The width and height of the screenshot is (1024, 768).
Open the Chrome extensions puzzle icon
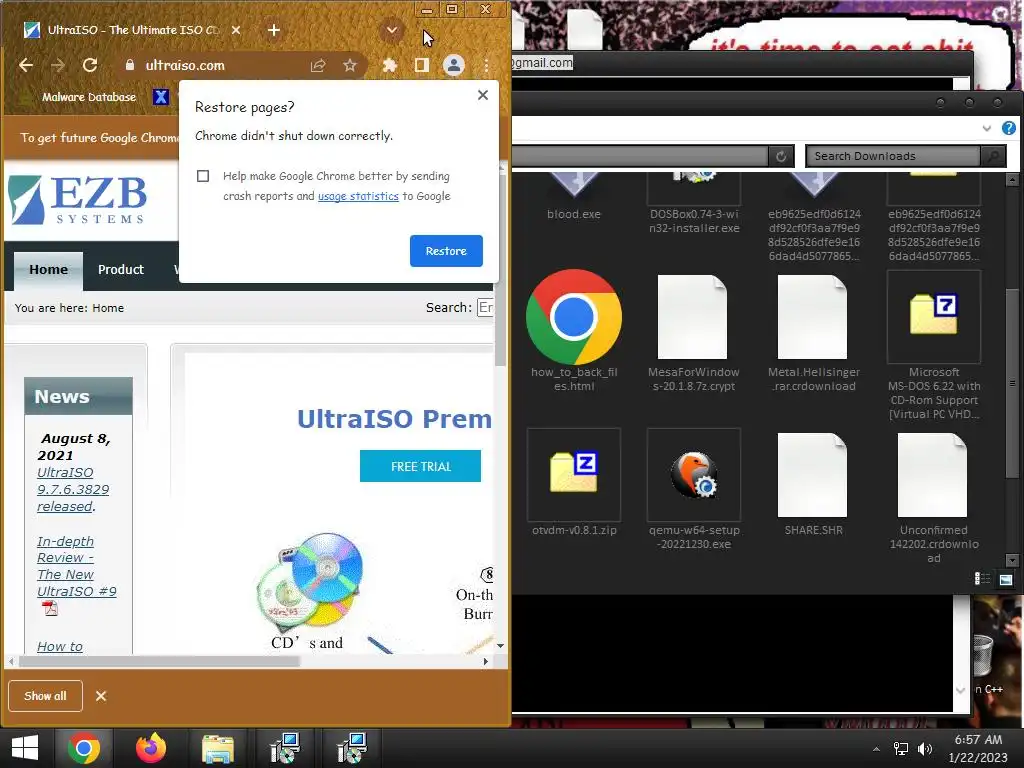pyautogui.click(x=390, y=65)
